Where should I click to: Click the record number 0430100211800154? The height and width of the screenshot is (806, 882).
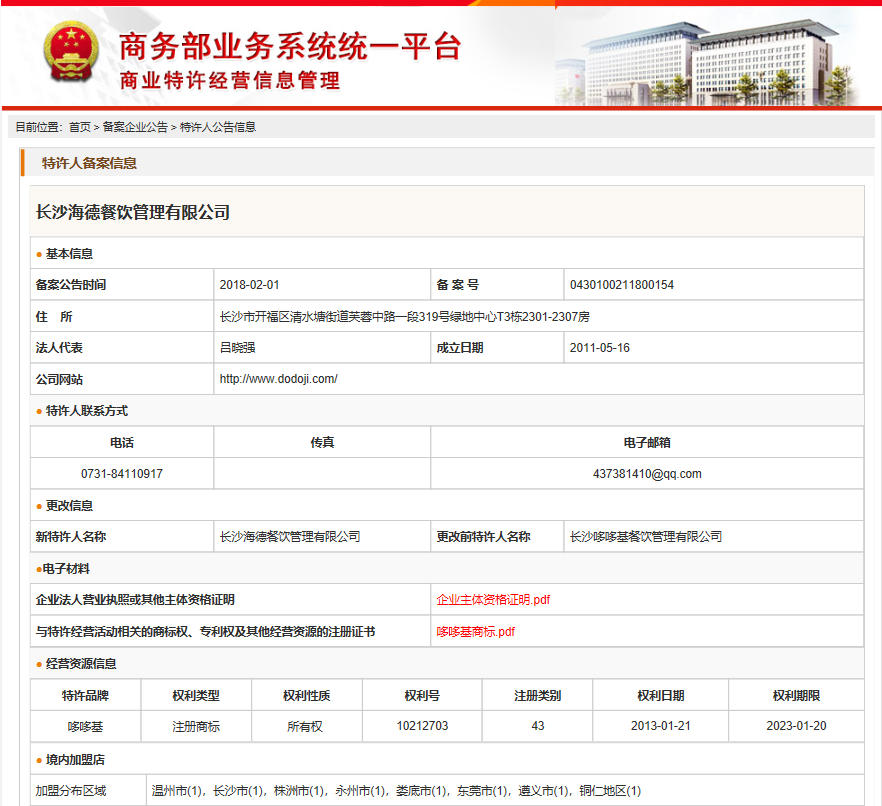(x=622, y=285)
